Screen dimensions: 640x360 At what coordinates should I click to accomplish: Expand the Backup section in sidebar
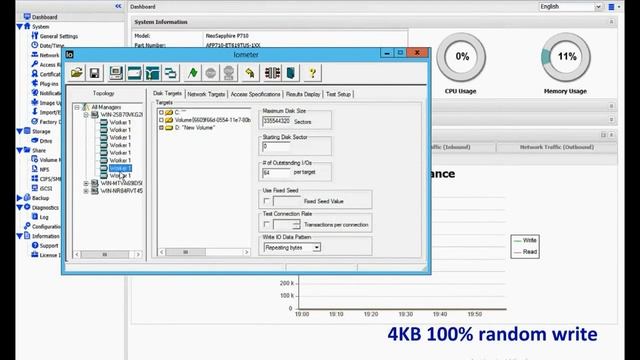[x=19, y=198]
